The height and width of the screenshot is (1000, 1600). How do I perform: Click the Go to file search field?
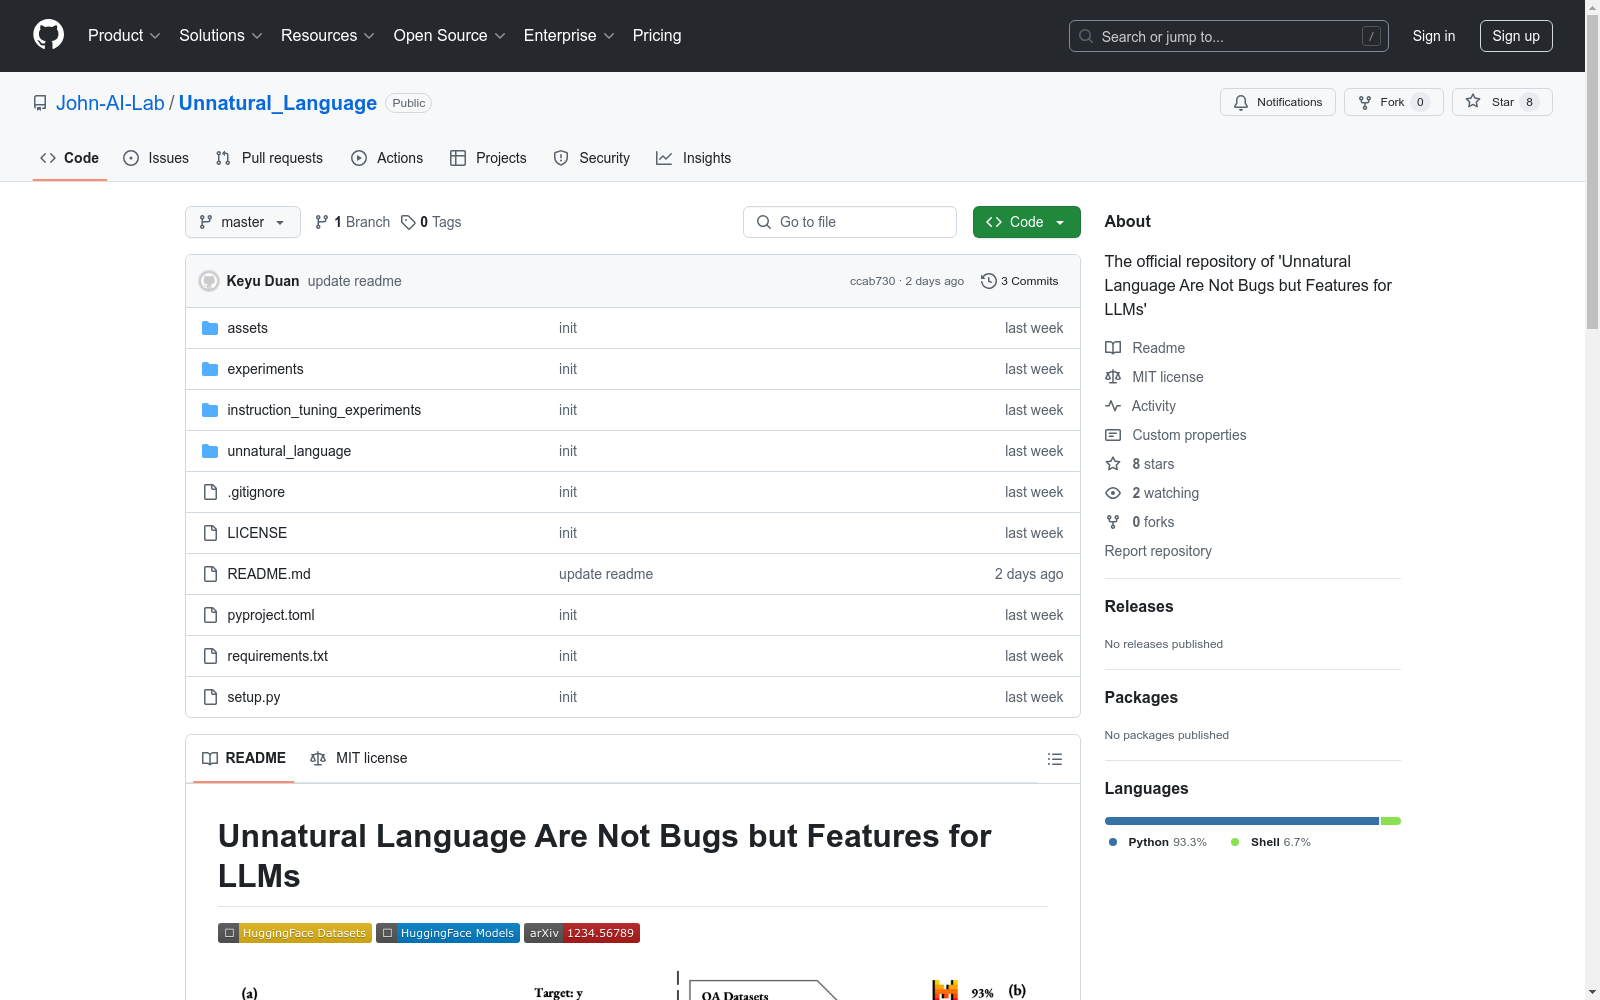pos(850,222)
